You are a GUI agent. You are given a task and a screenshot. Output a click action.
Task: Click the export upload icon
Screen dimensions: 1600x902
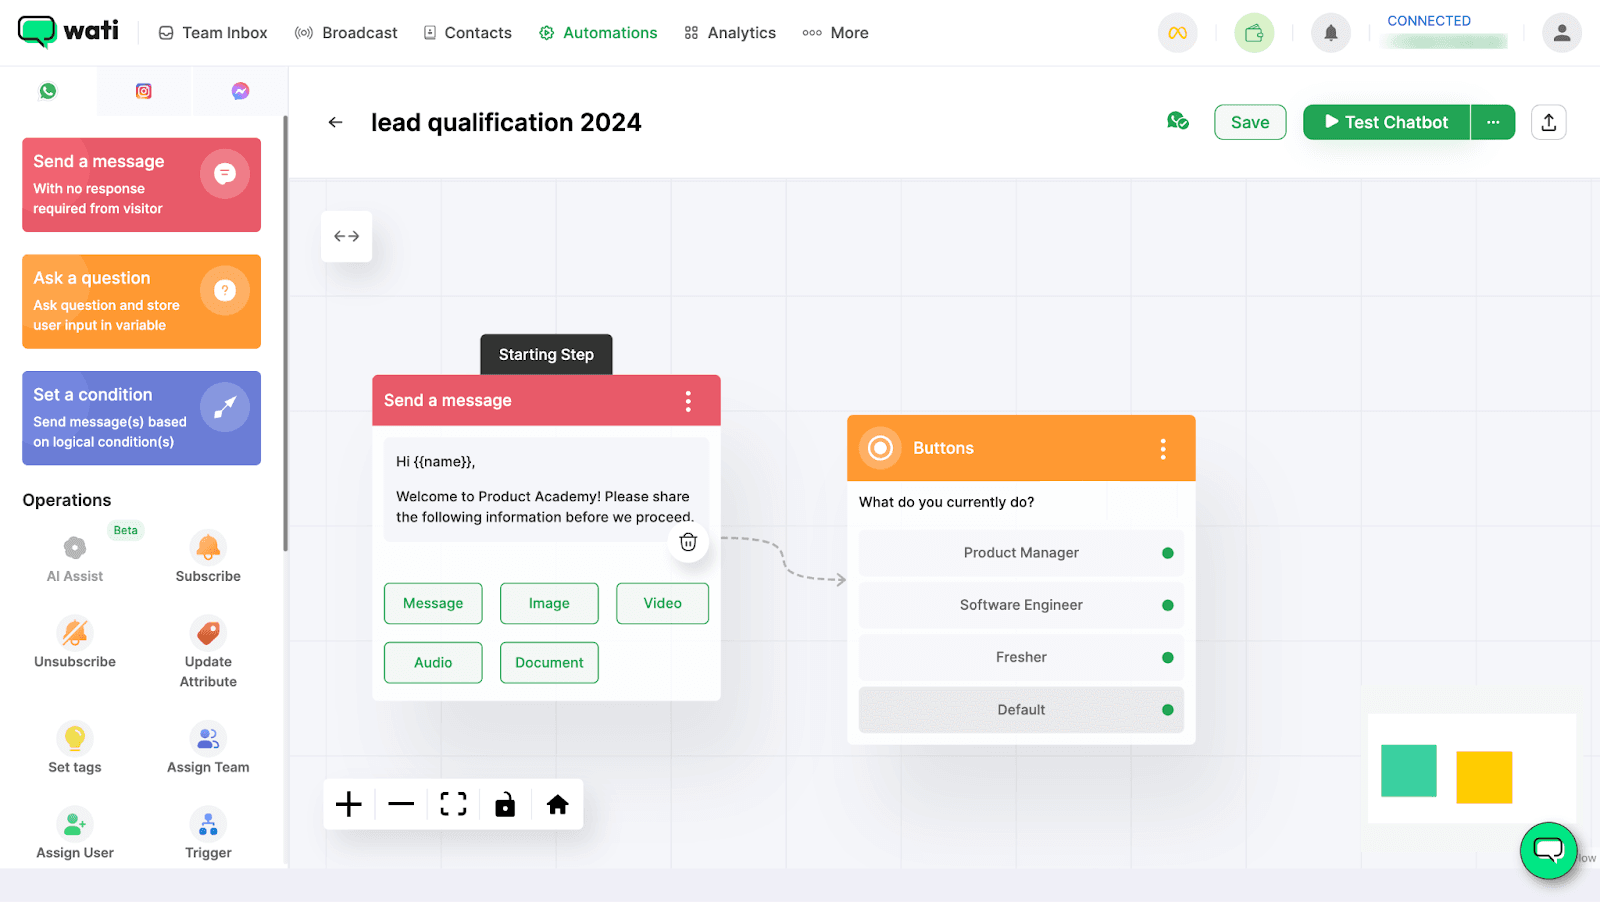click(x=1548, y=122)
